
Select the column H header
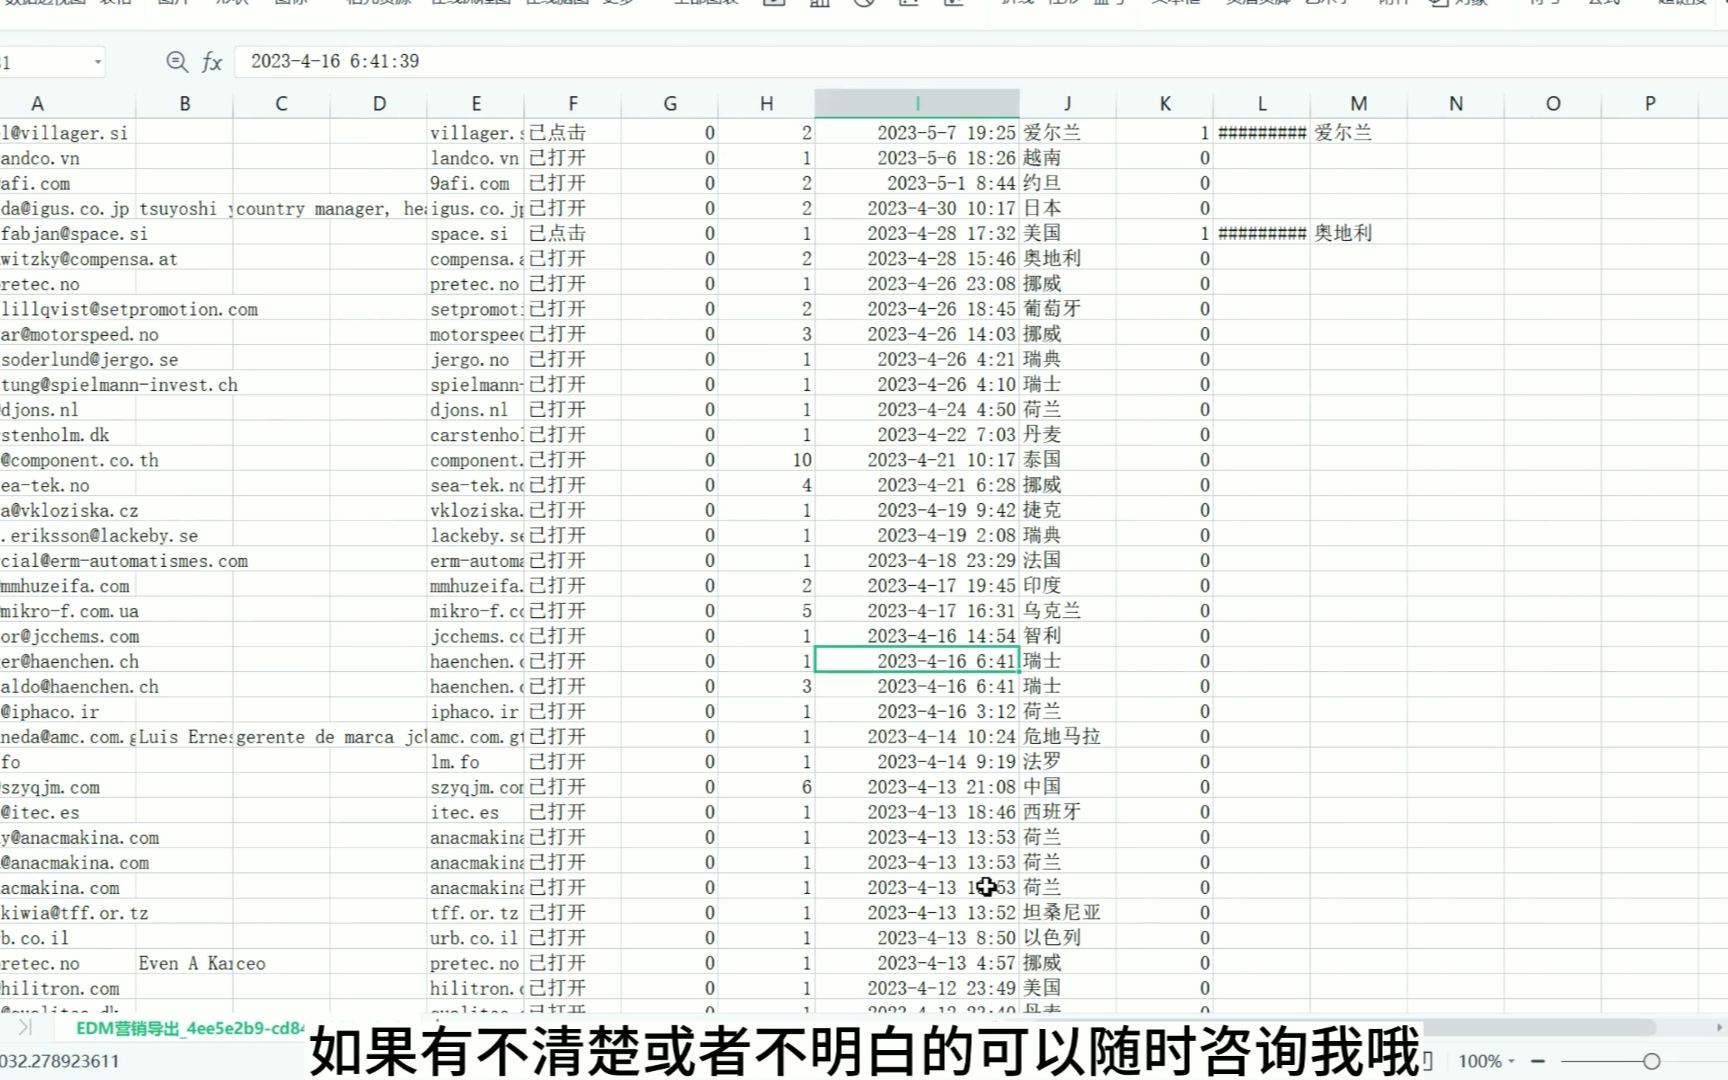tap(766, 102)
